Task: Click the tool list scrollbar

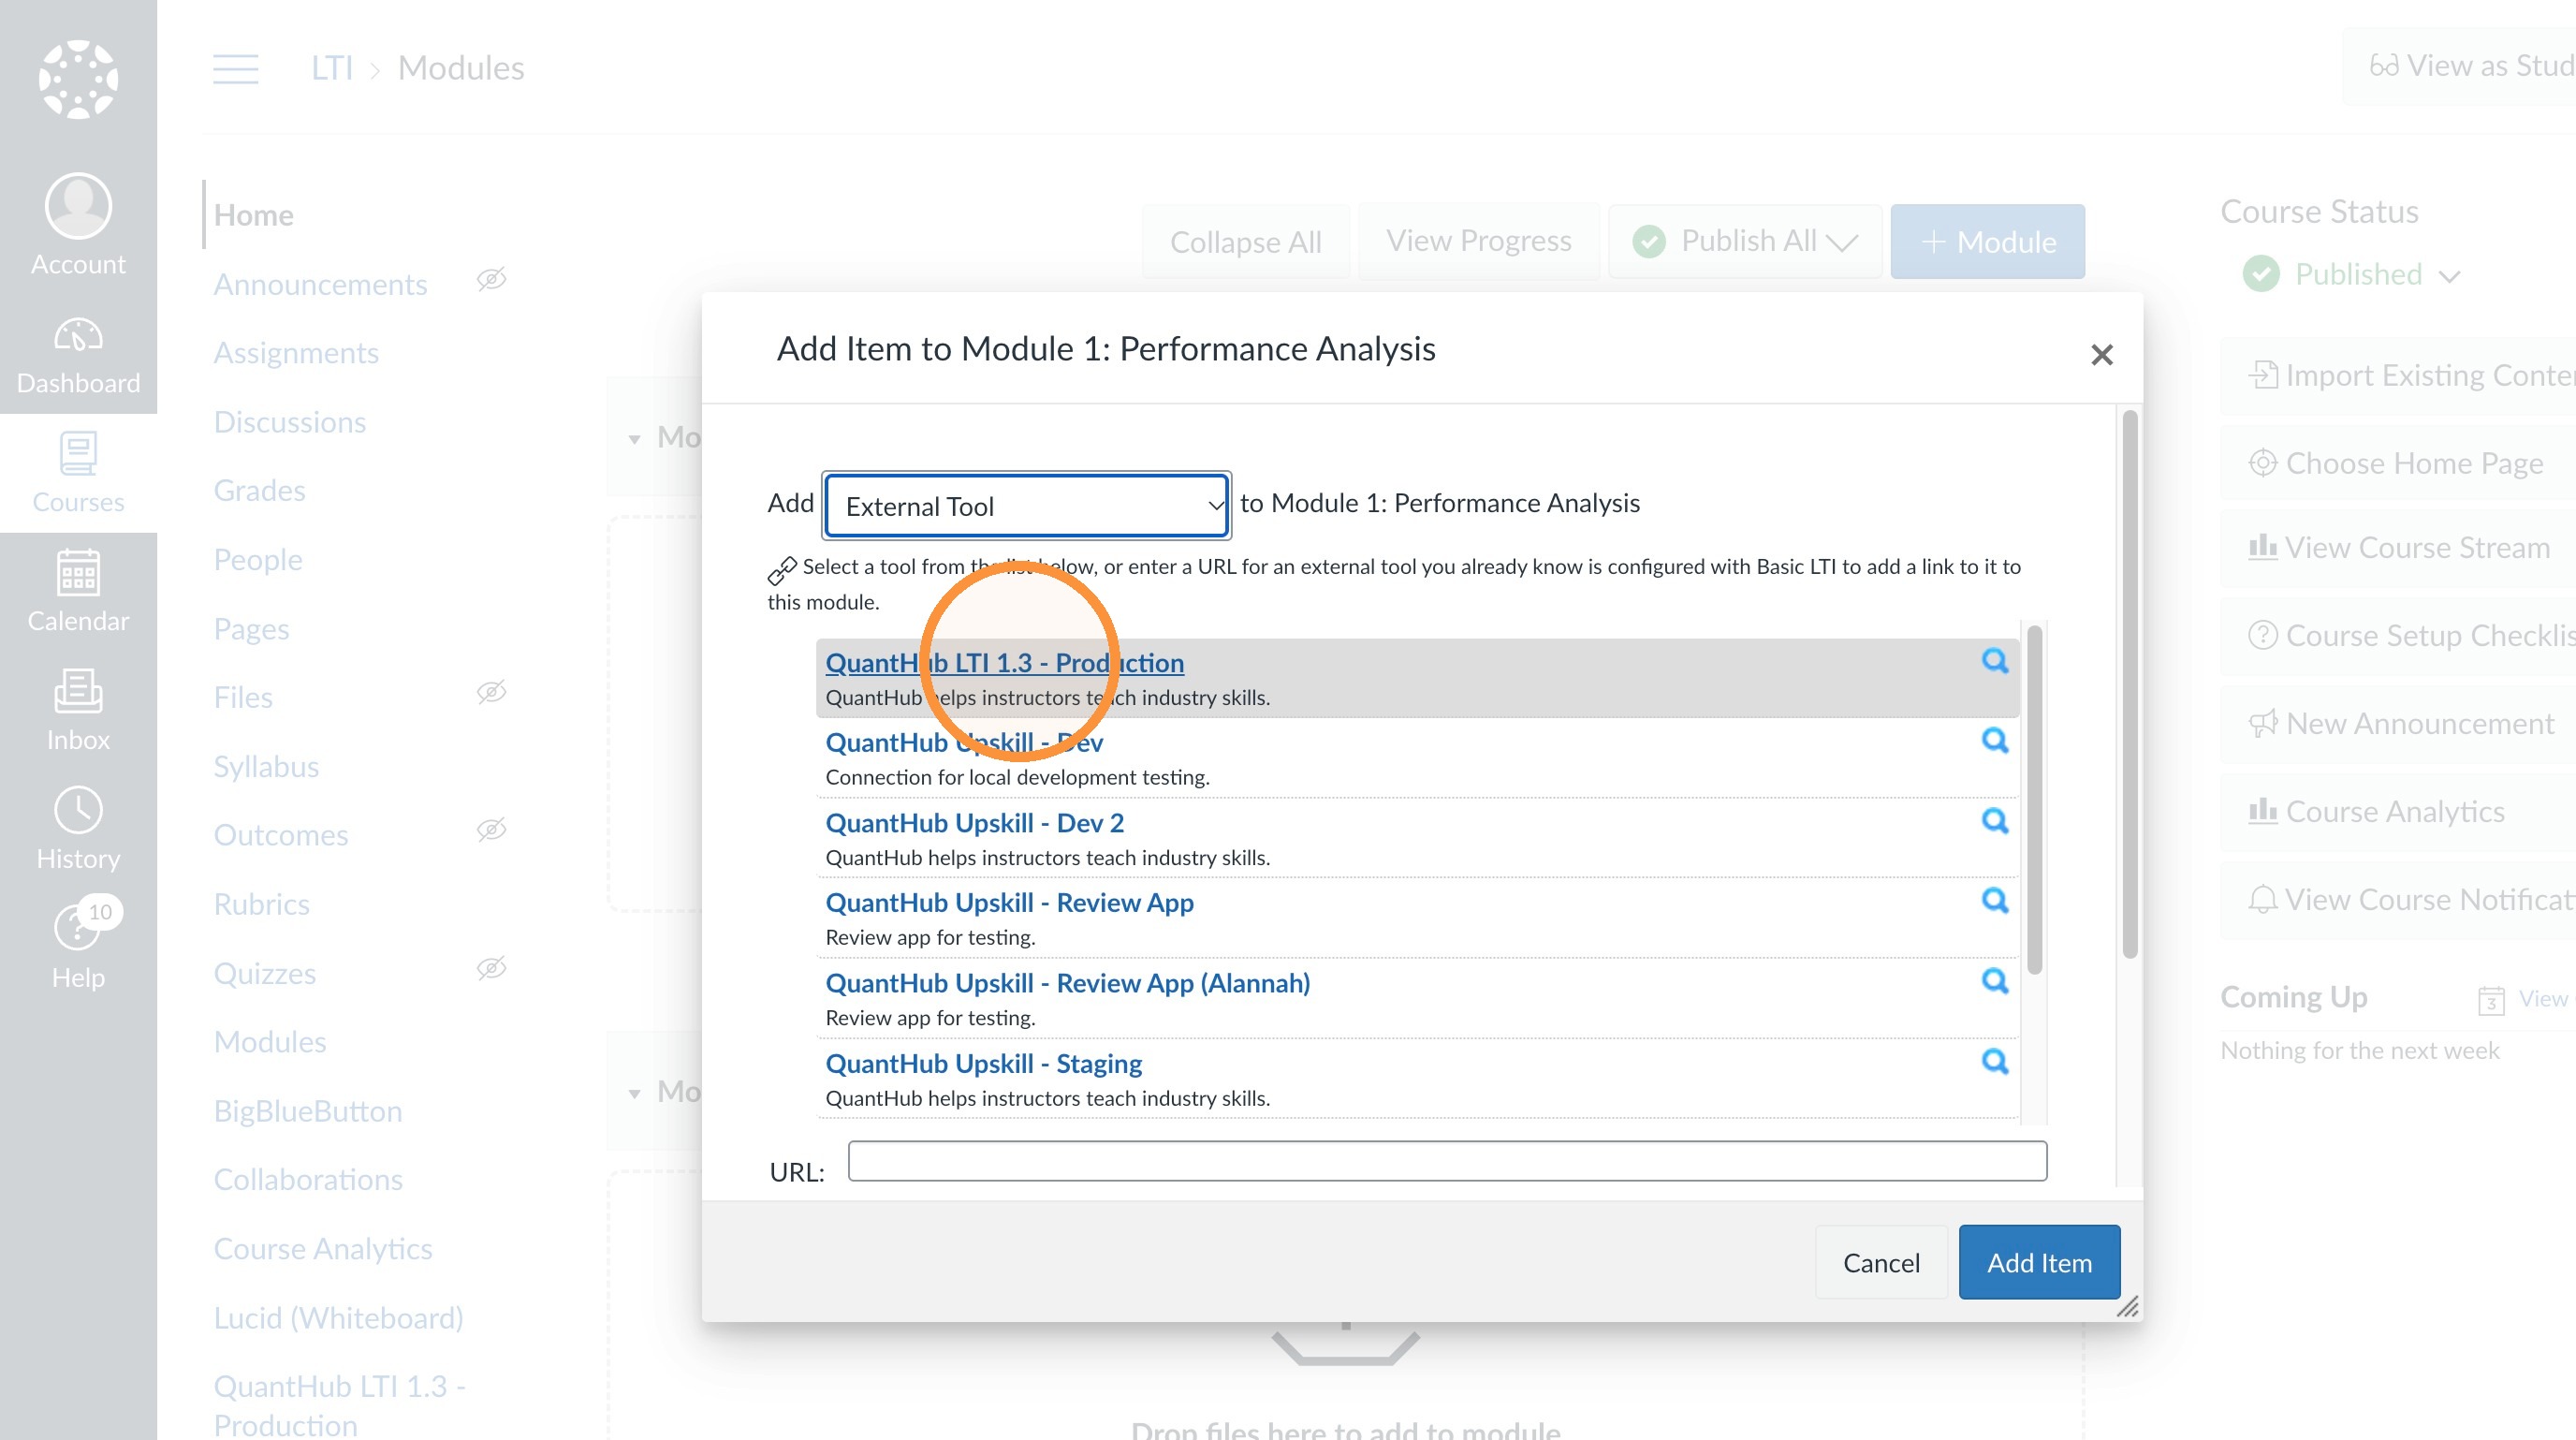Action: point(2034,800)
